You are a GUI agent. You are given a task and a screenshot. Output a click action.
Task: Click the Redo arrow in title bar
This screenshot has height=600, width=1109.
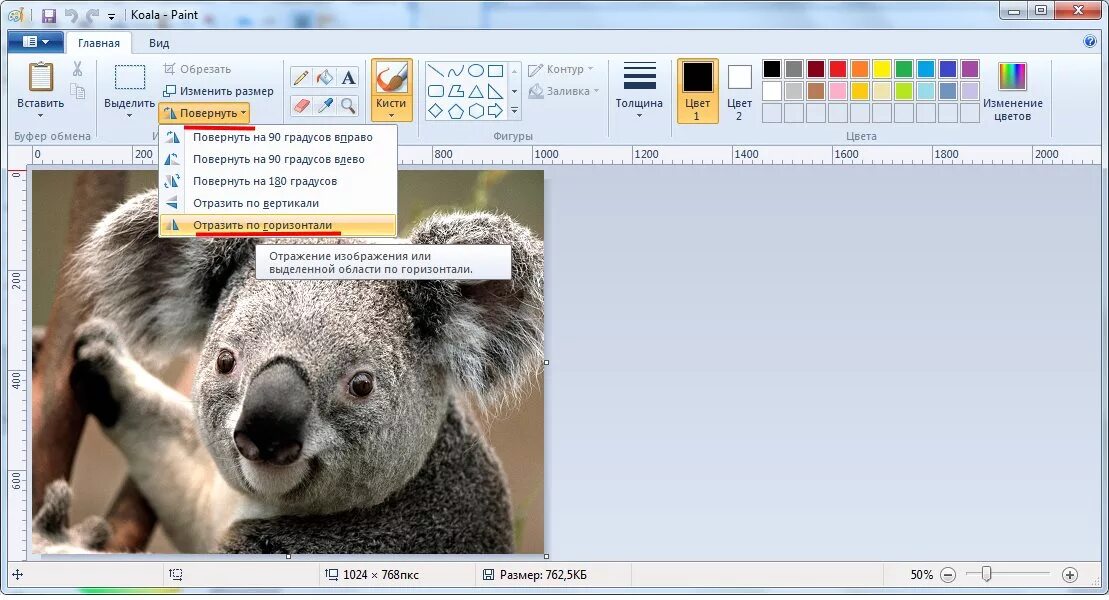click(x=92, y=15)
